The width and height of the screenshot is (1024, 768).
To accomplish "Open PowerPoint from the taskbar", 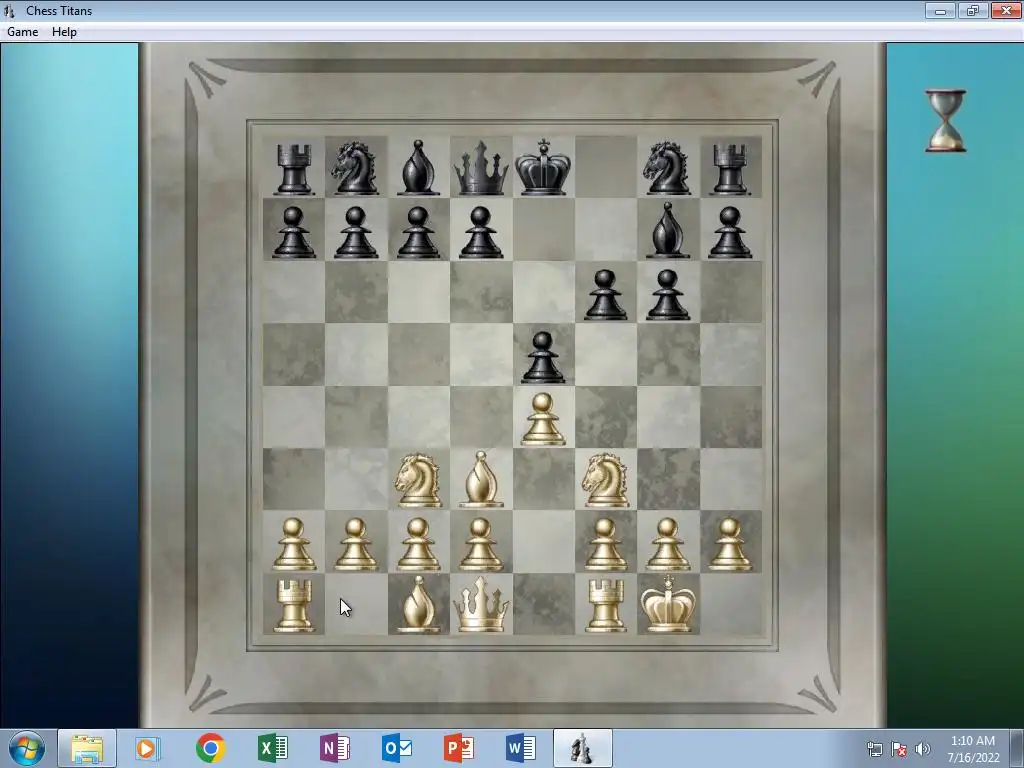I will (x=458, y=748).
